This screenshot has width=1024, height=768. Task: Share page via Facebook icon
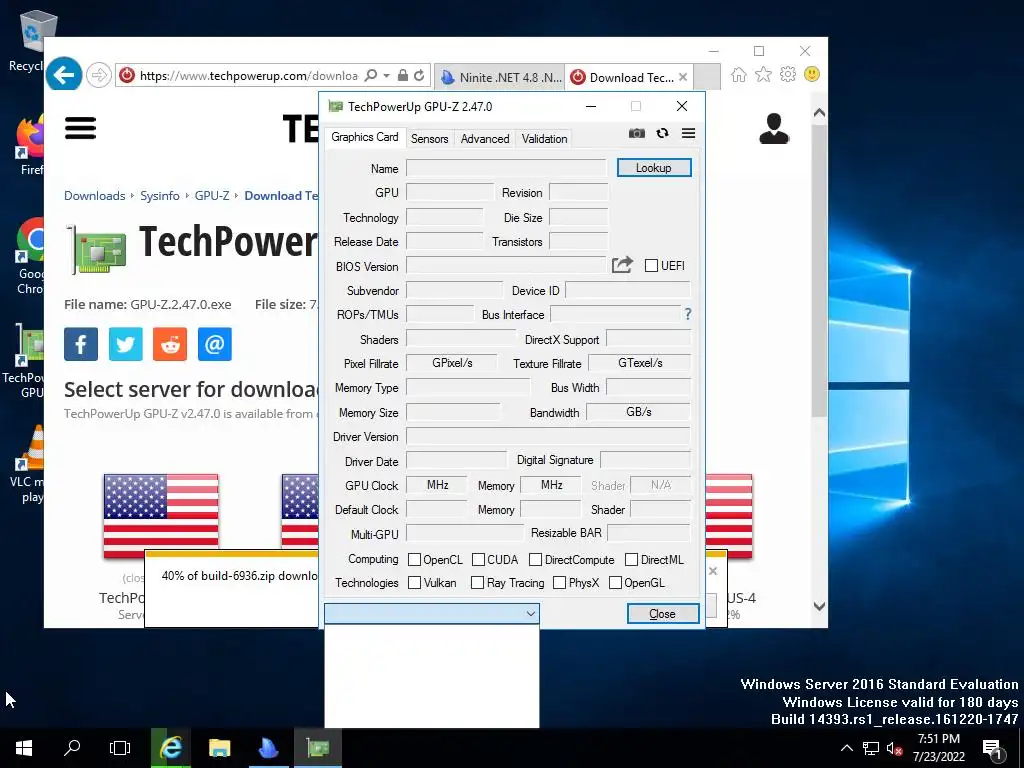click(81, 344)
